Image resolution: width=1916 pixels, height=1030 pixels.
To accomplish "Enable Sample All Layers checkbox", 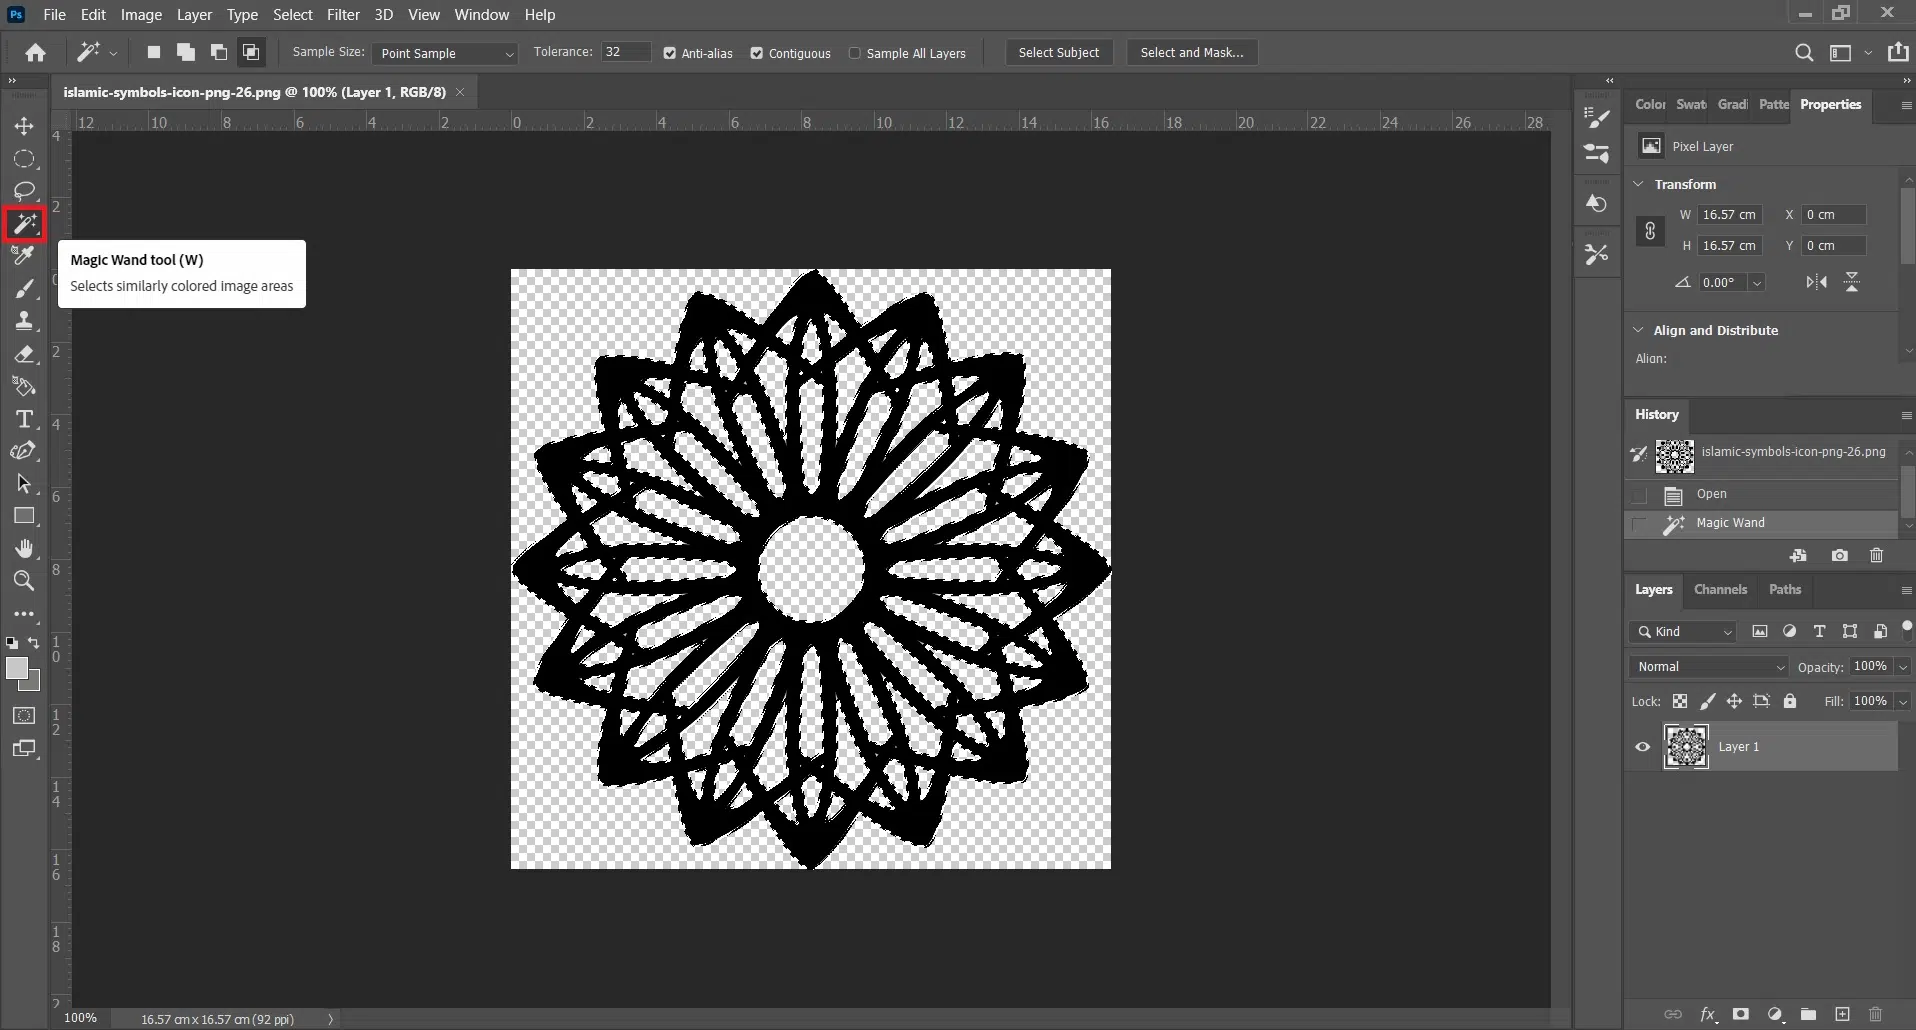I will tap(855, 53).
